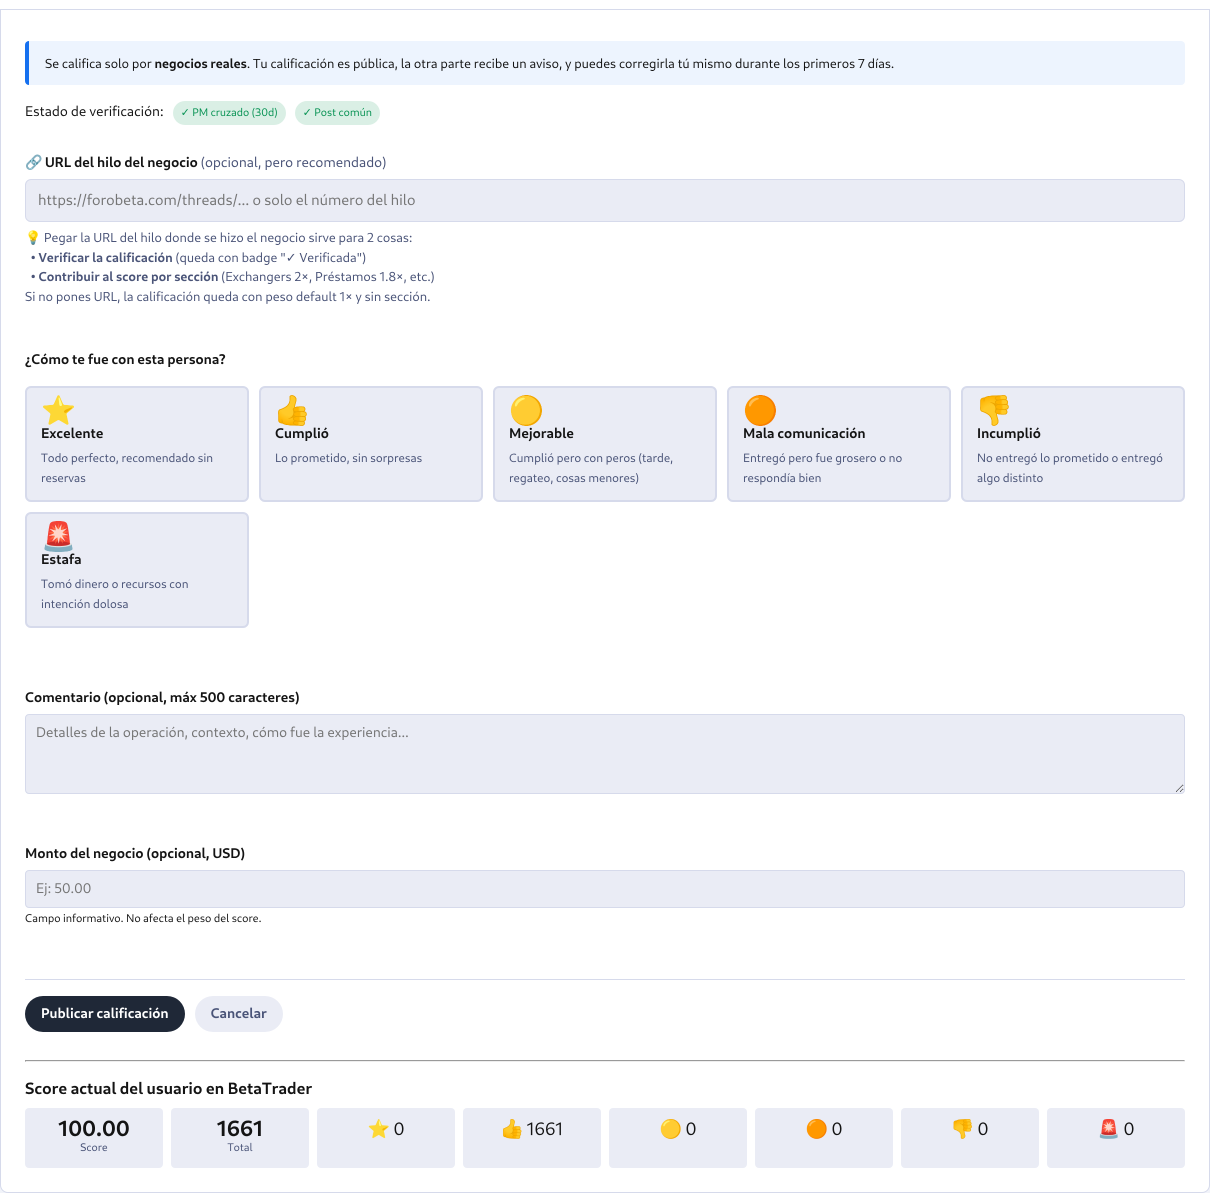Screen dimensions: 1210x1193
Task: Click the Incumplió thumbs-down icon
Action: 994,410
